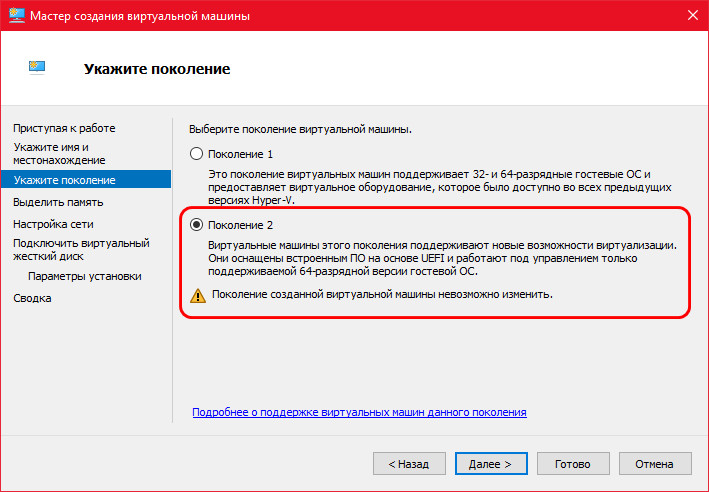This screenshot has height=492, width=709.
Task: Select the Поколение 2 radio button
Action: pyautogui.click(x=196, y=225)
